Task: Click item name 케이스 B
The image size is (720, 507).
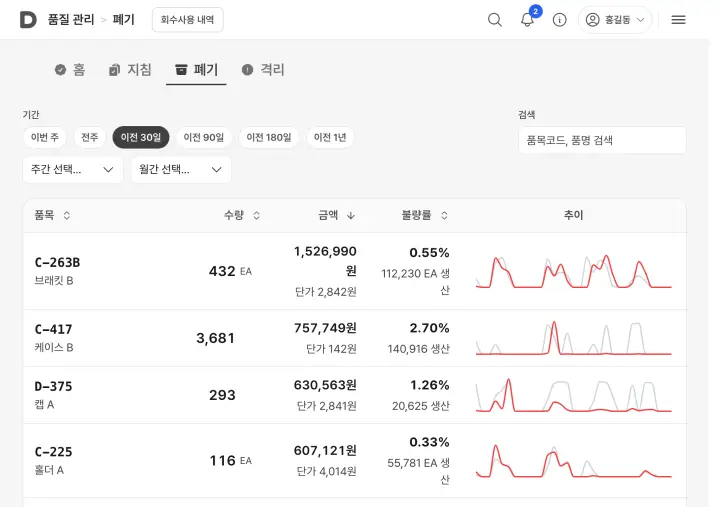Action: click(54, 348)
